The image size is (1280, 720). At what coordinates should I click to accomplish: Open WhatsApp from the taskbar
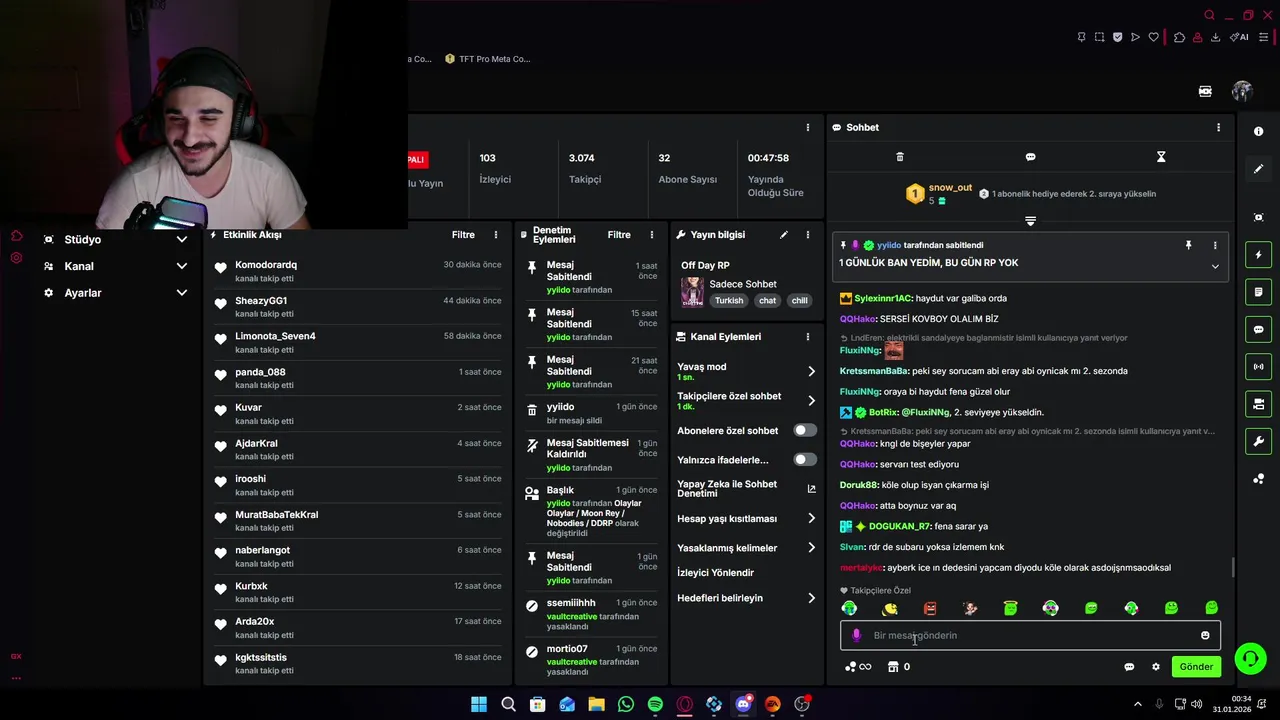point(626,704)
